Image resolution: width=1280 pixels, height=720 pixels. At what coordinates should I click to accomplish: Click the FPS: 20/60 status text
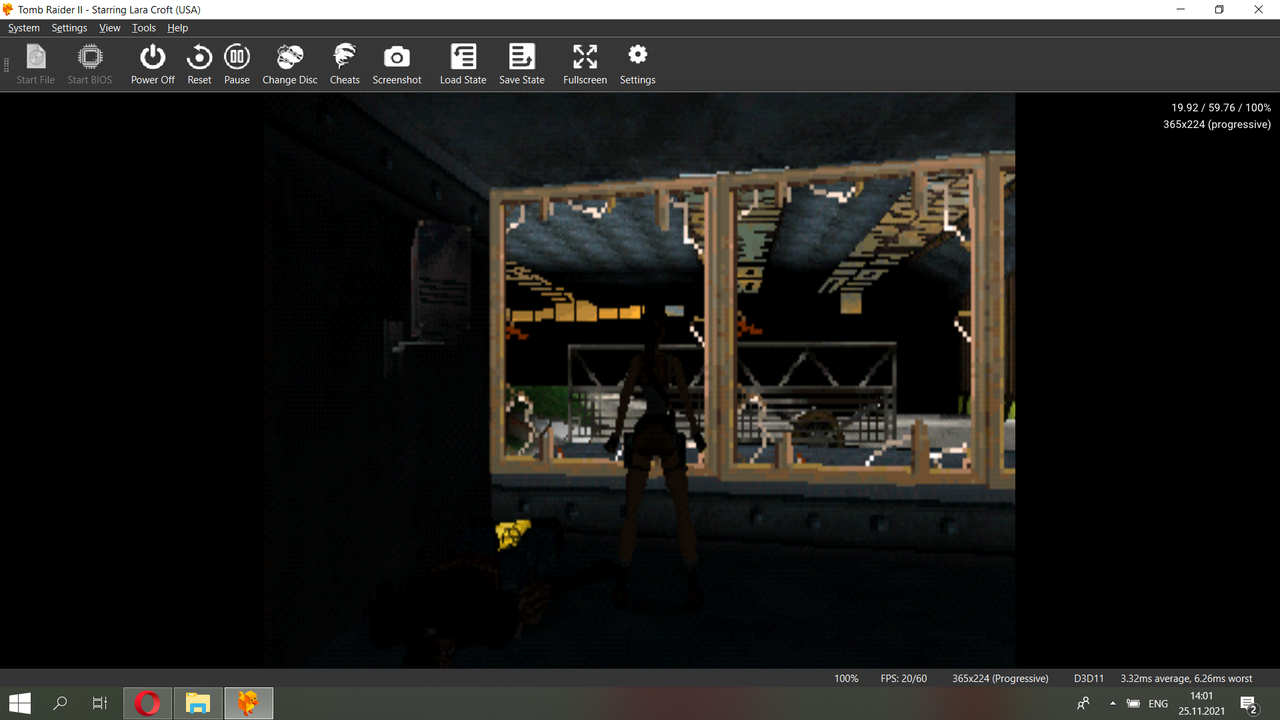click(x=904, y=678)
